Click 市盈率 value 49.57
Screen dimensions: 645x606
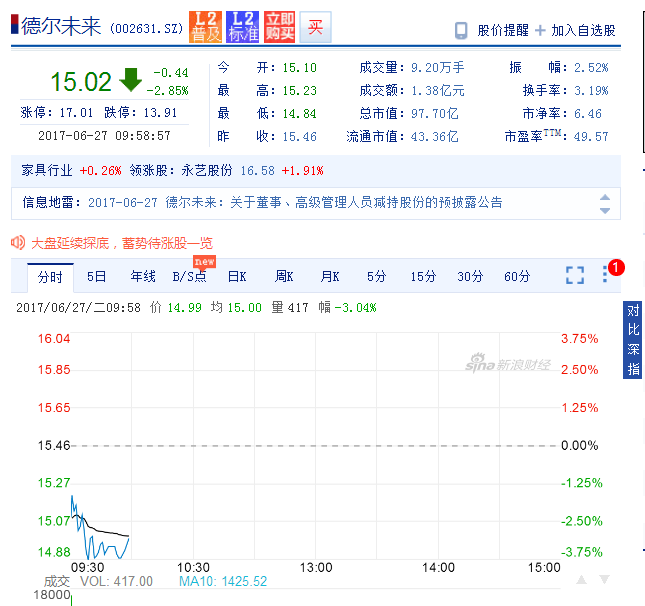pyautogui.click(x=591, y=137)
